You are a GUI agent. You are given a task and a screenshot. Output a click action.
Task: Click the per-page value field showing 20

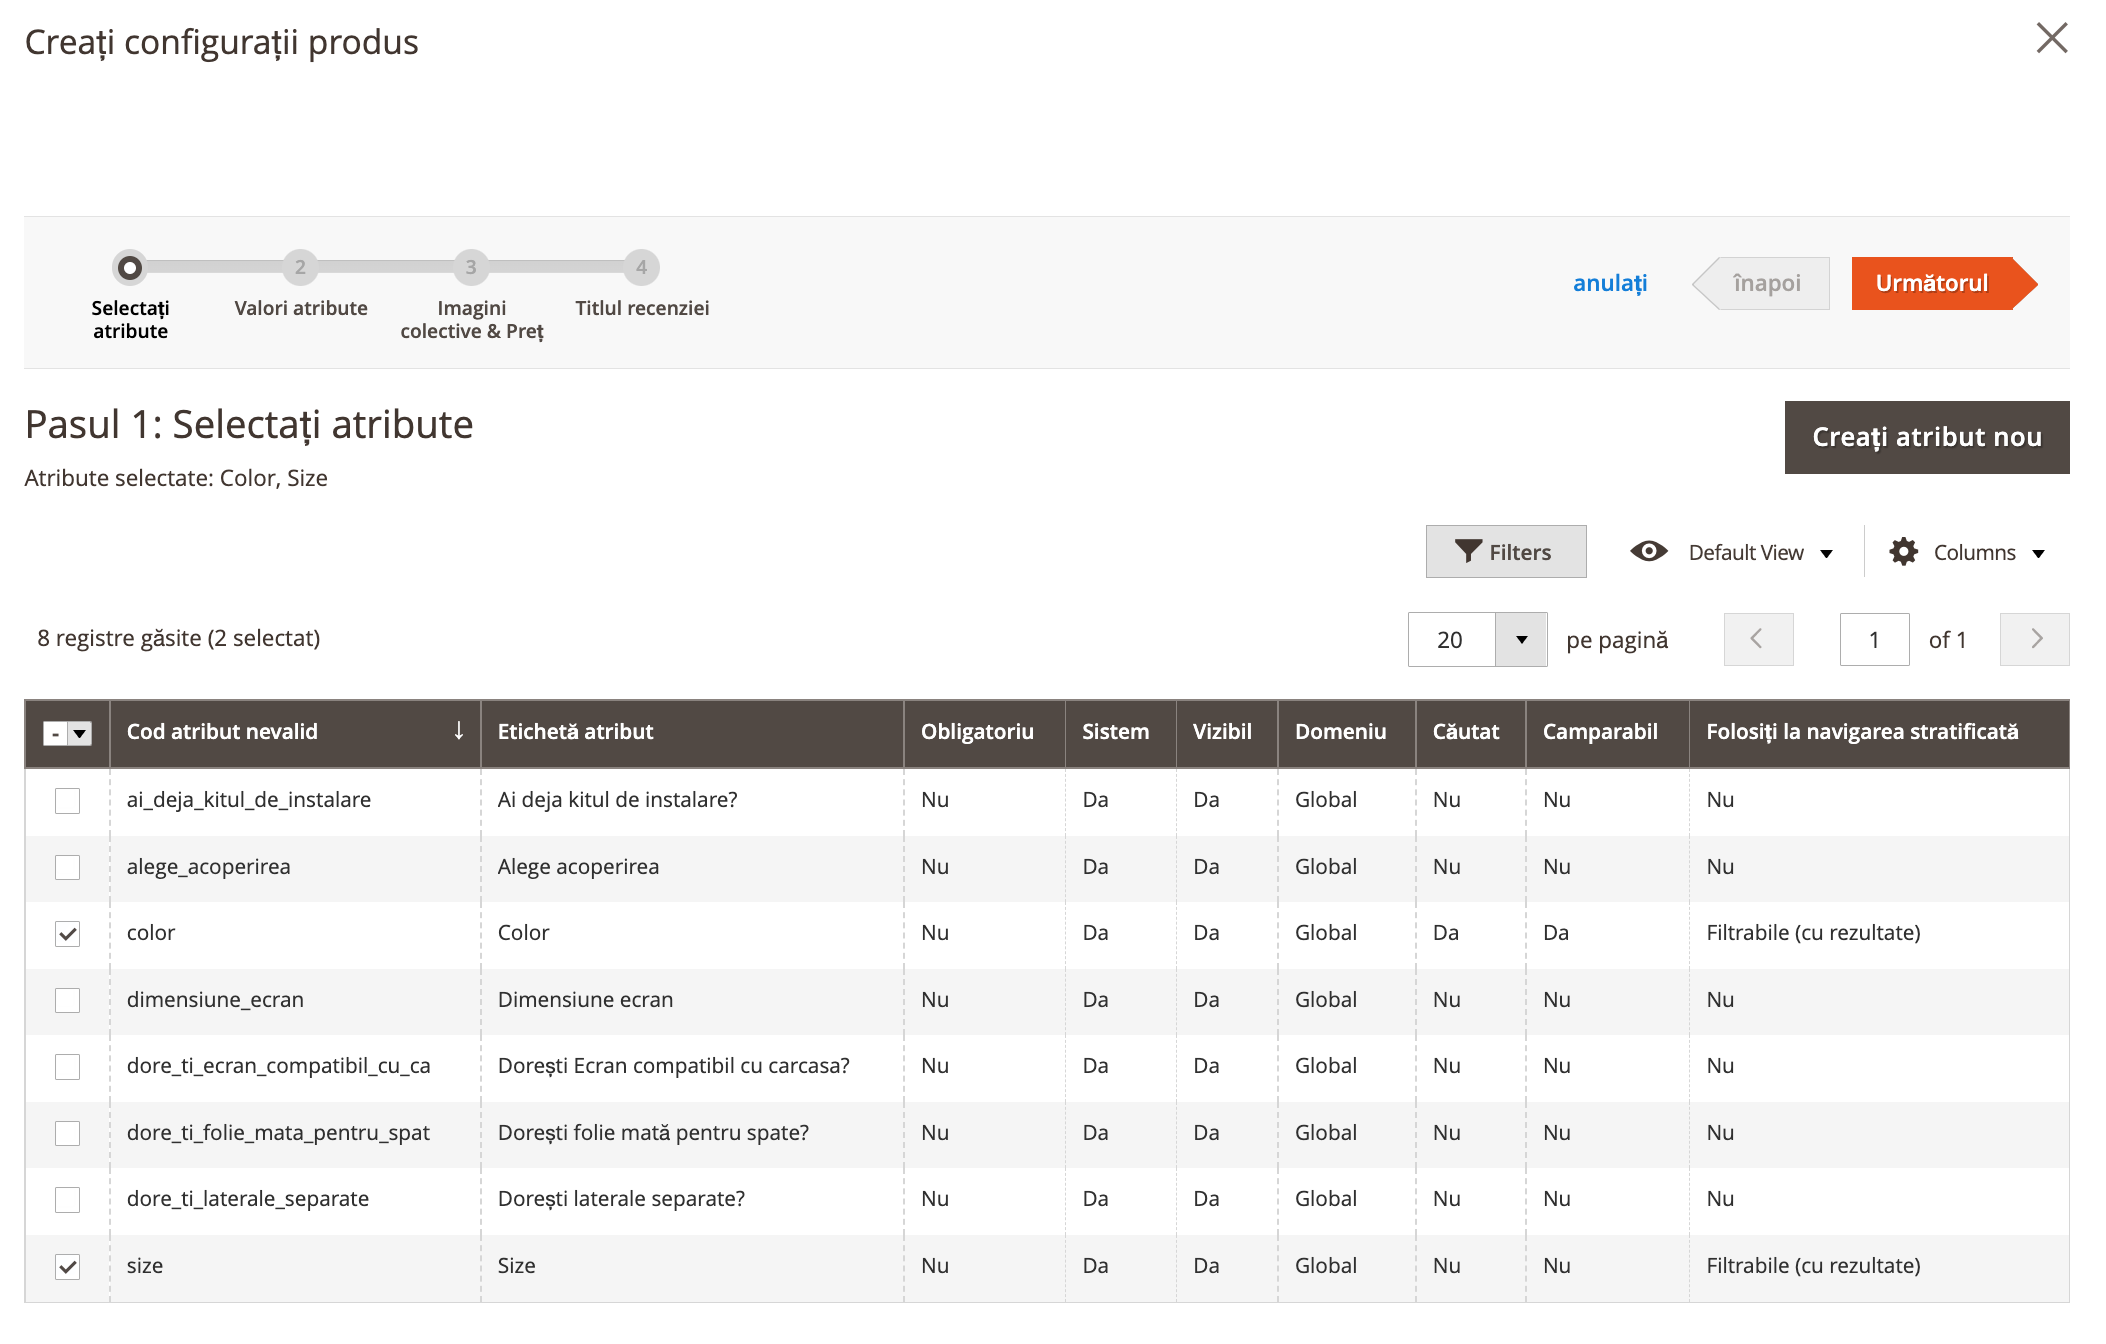[x=1451, y=639]
